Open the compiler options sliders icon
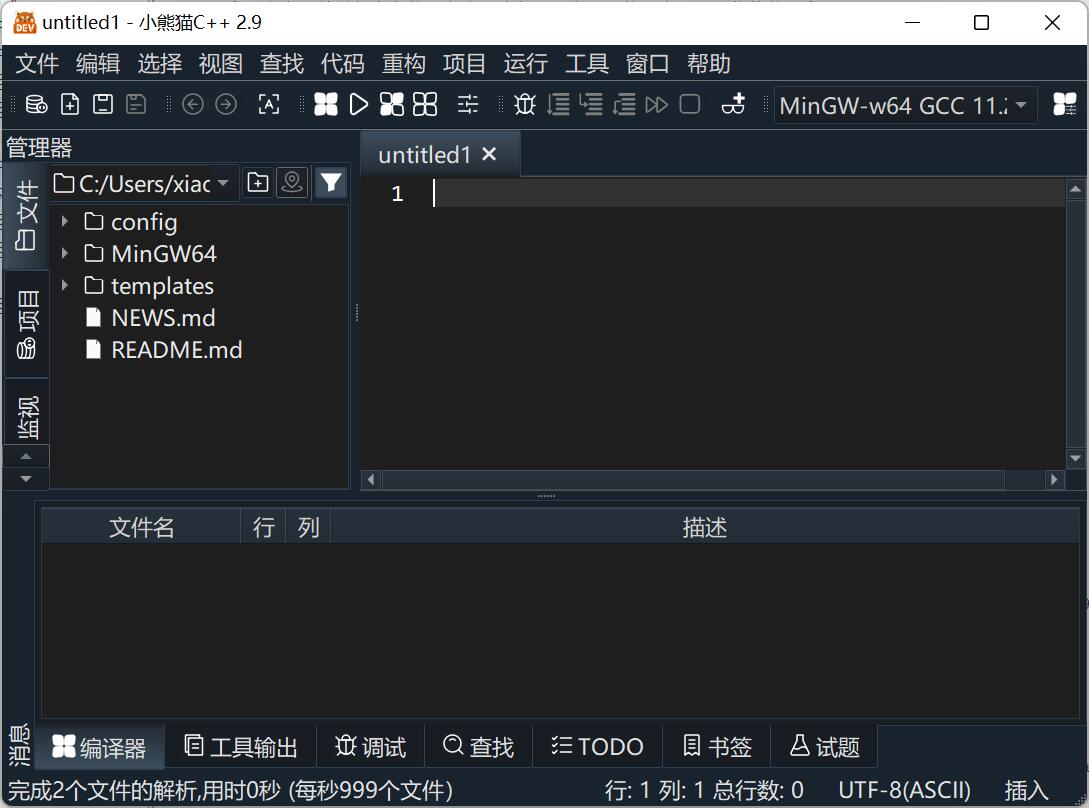Image resolution: width=1089 pixels, height=808 pixels. pyautogui.click(x=467, y=104)
